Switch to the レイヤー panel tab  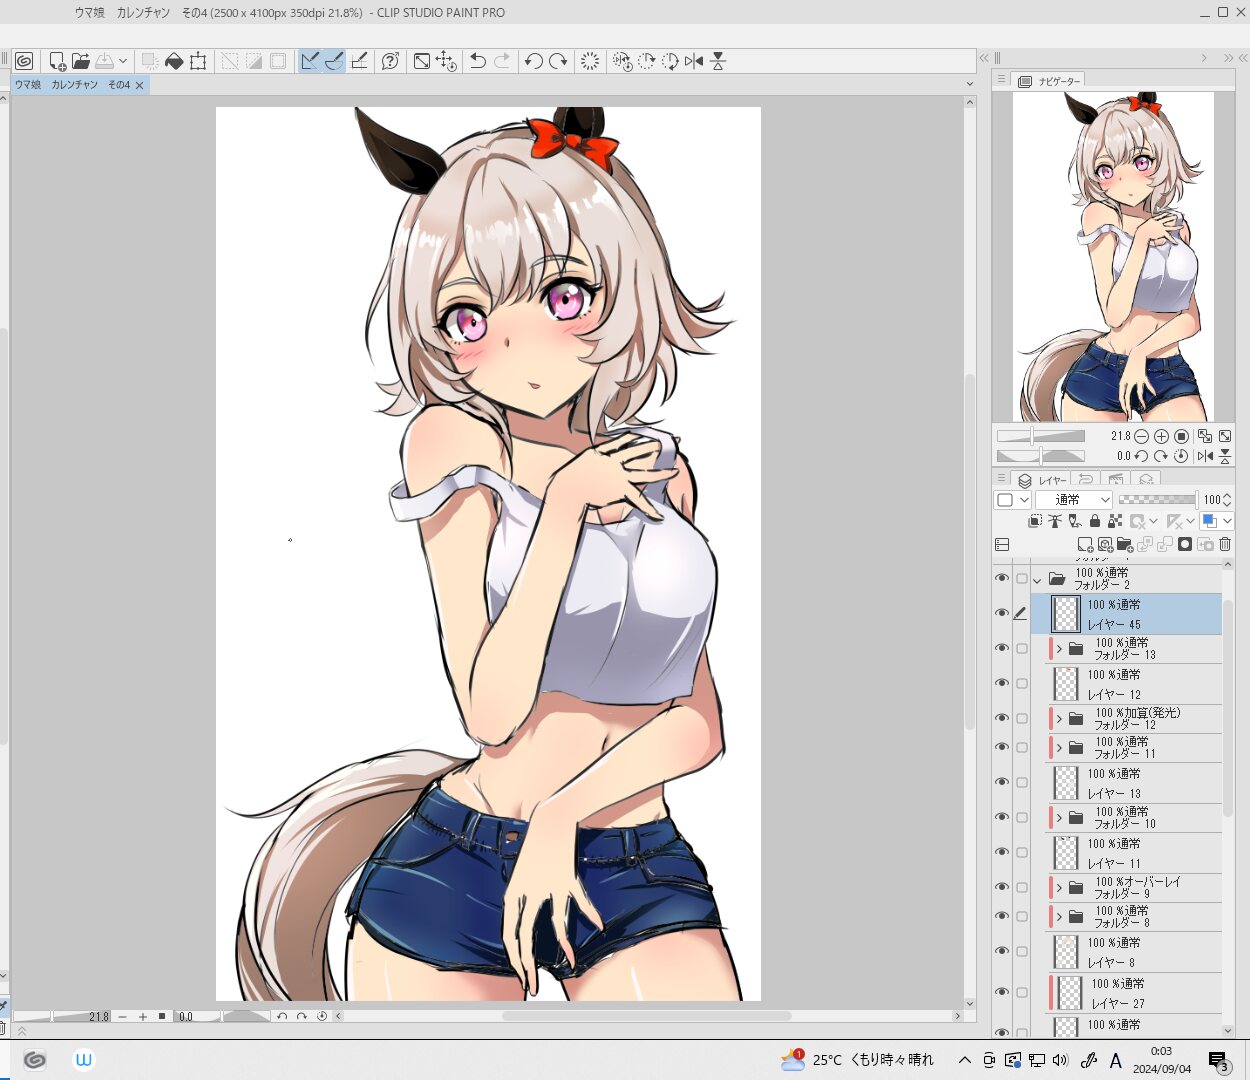tap(1041, 480)
